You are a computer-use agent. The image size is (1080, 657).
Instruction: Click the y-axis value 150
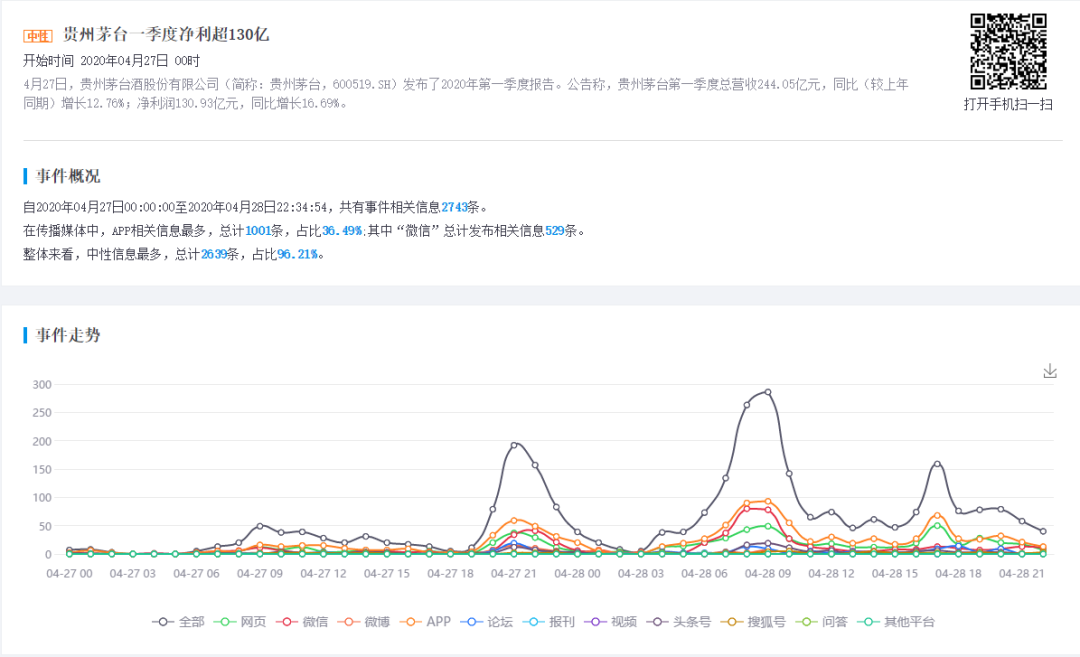pos(42,470)
